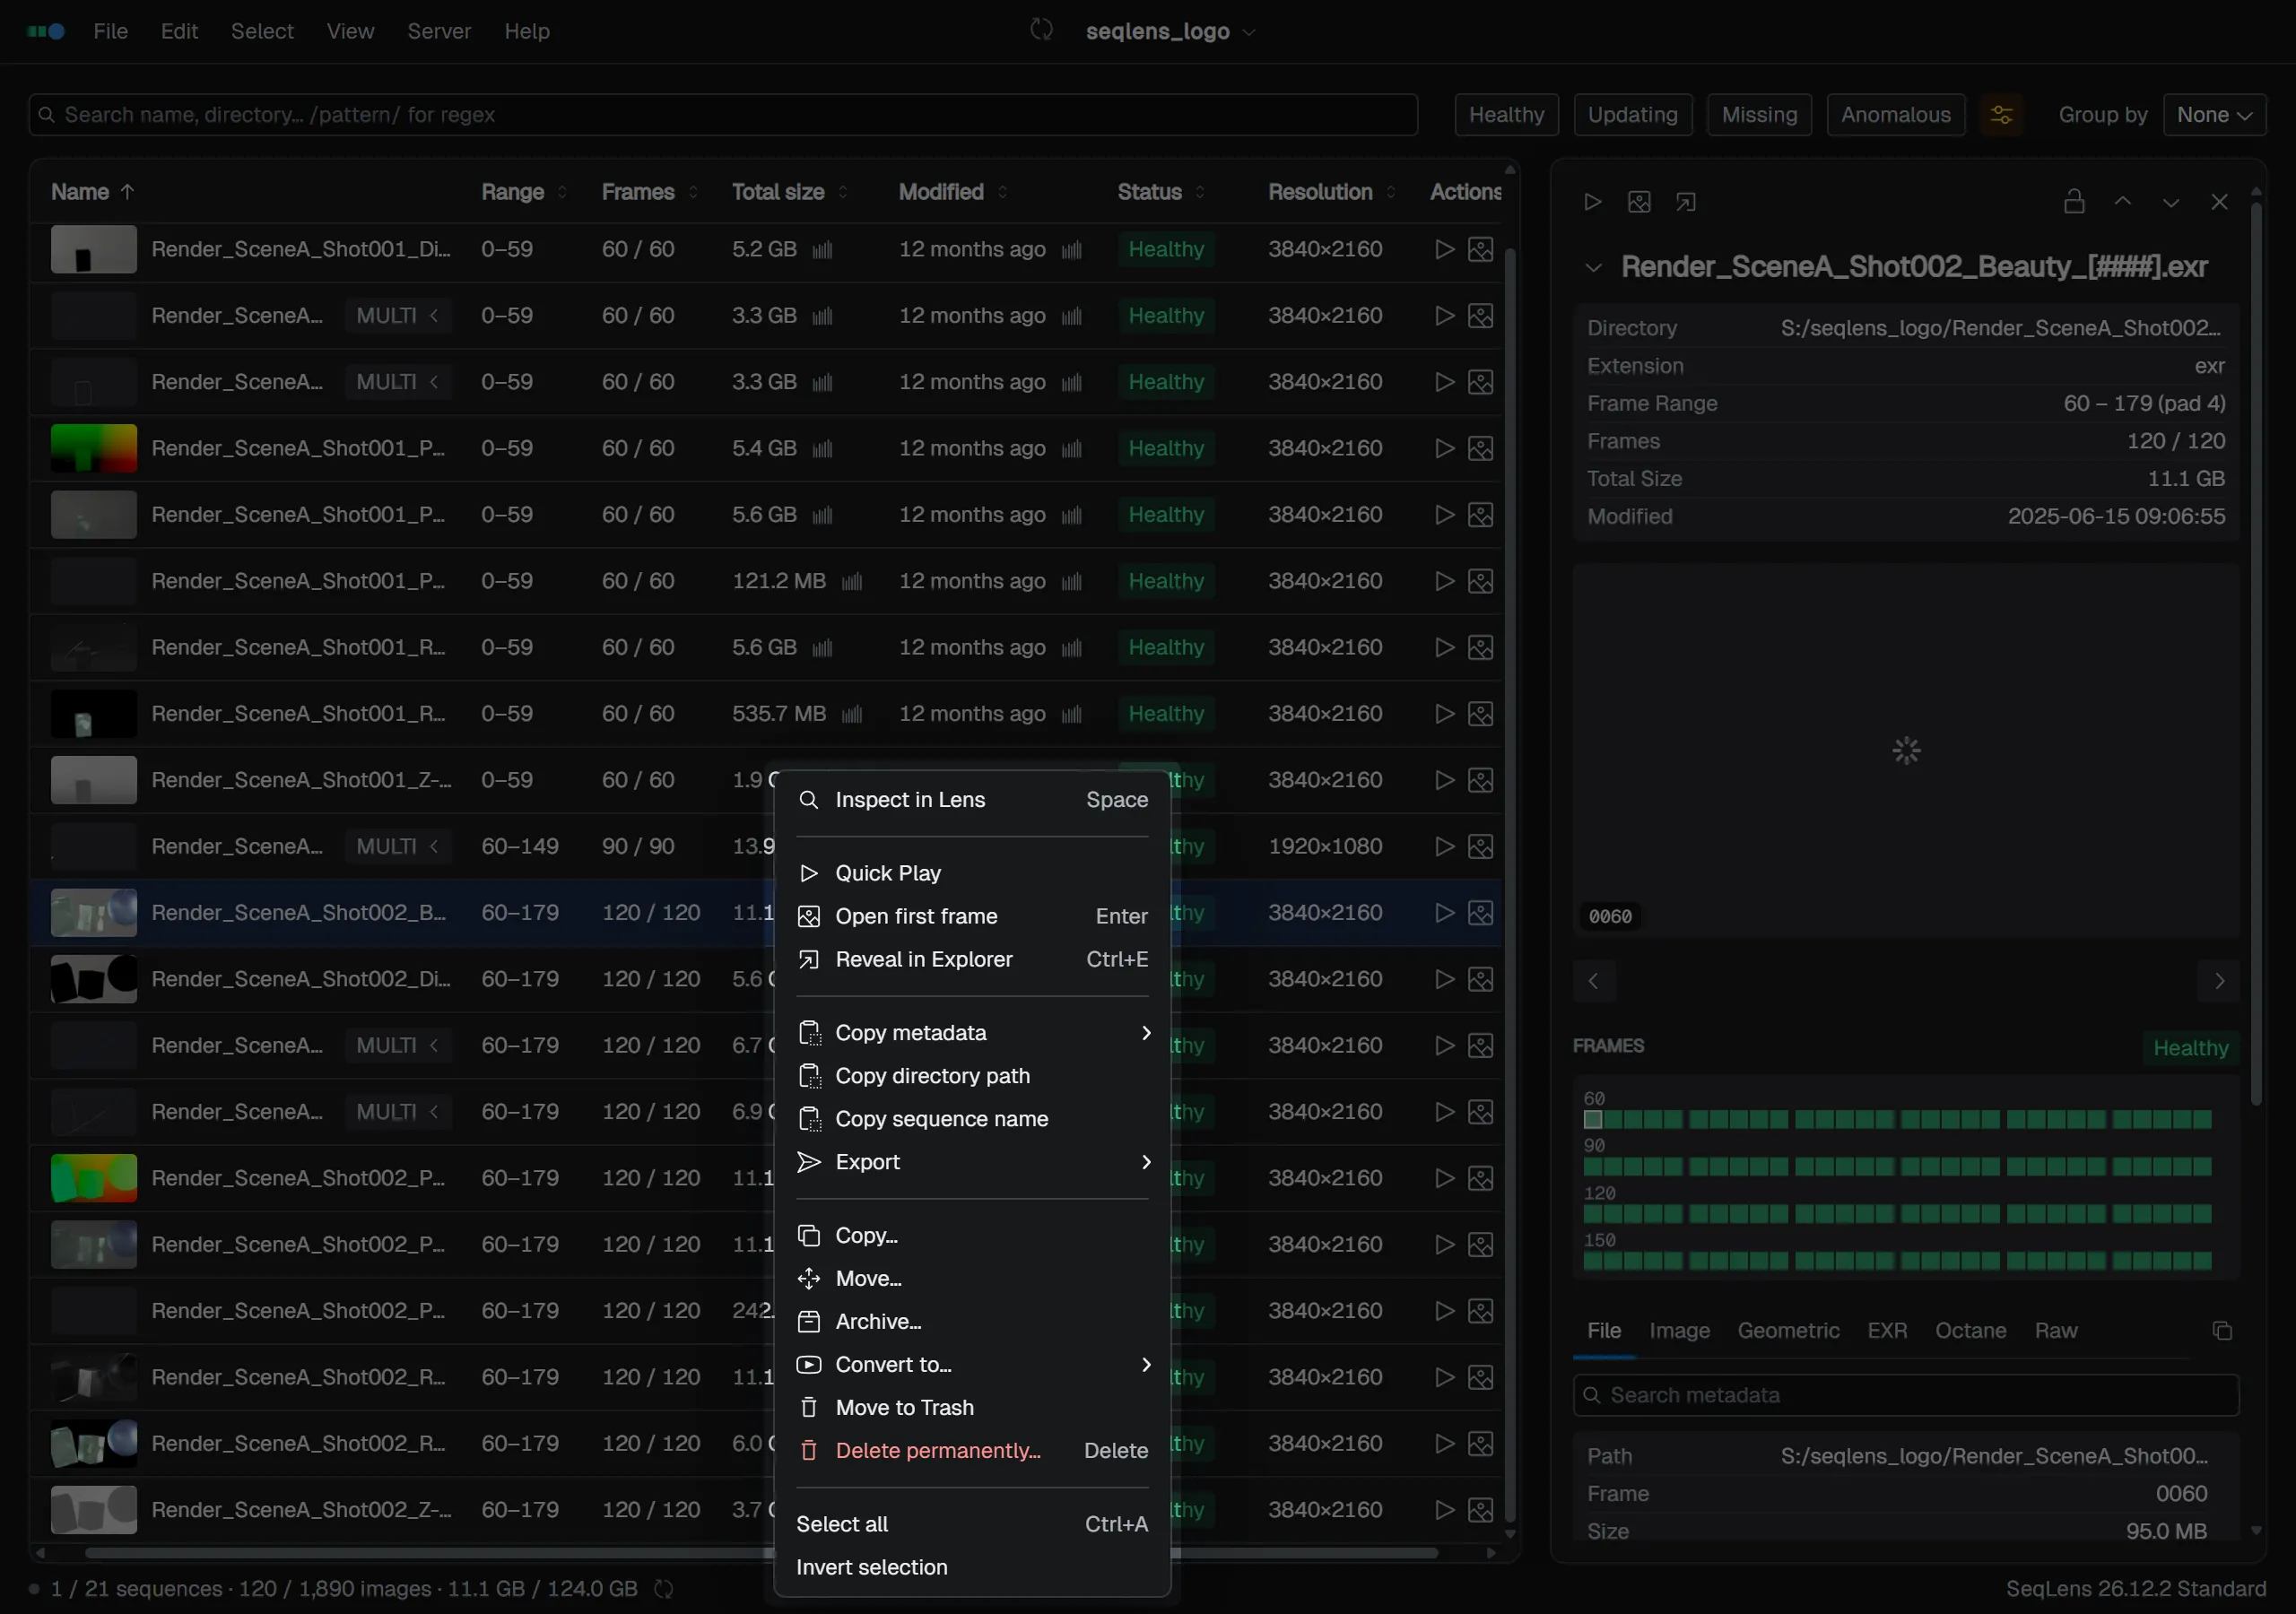This screenshot has height=1614, width=2296.
Task: Open the Server menu
Action: click(439, 31)
